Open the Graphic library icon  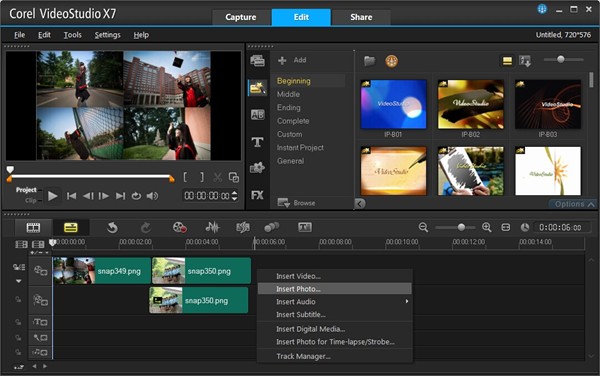[257, 168]
